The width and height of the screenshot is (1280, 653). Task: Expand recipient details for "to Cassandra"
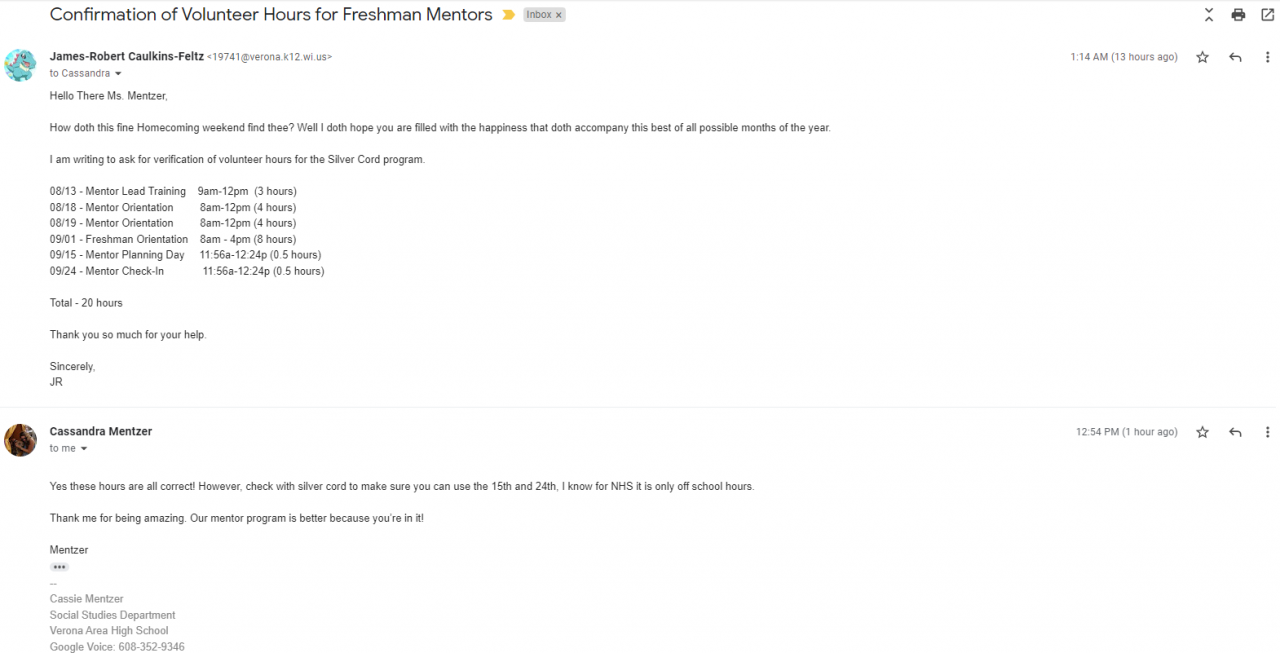pos(118,74)
